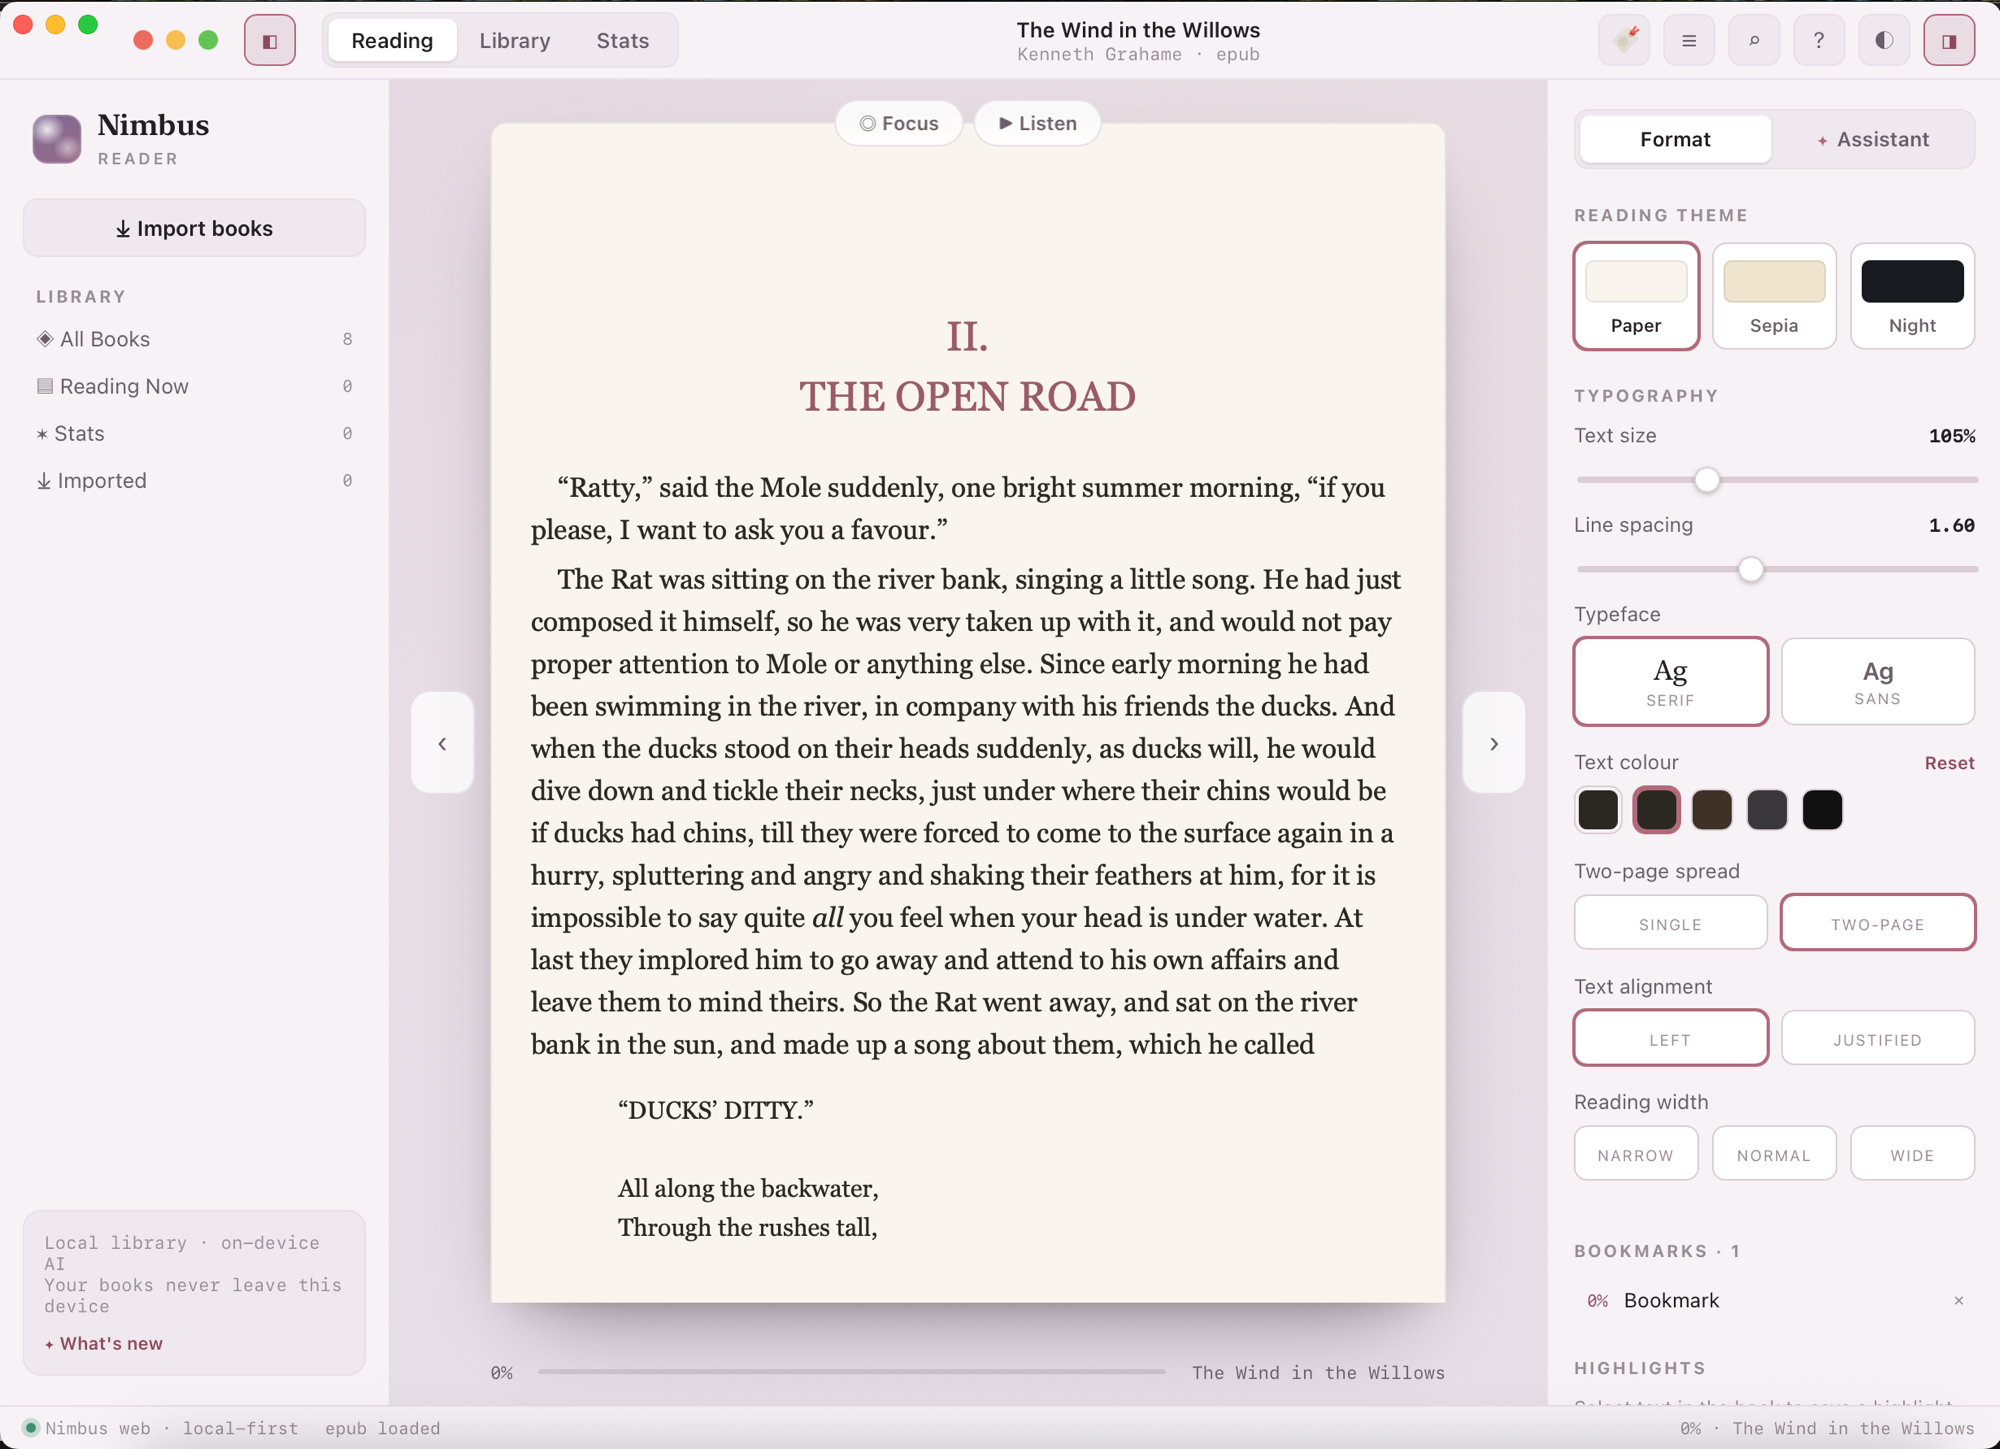
Task: Click the Nimbus Reader logo
Action: coord(57,139)
